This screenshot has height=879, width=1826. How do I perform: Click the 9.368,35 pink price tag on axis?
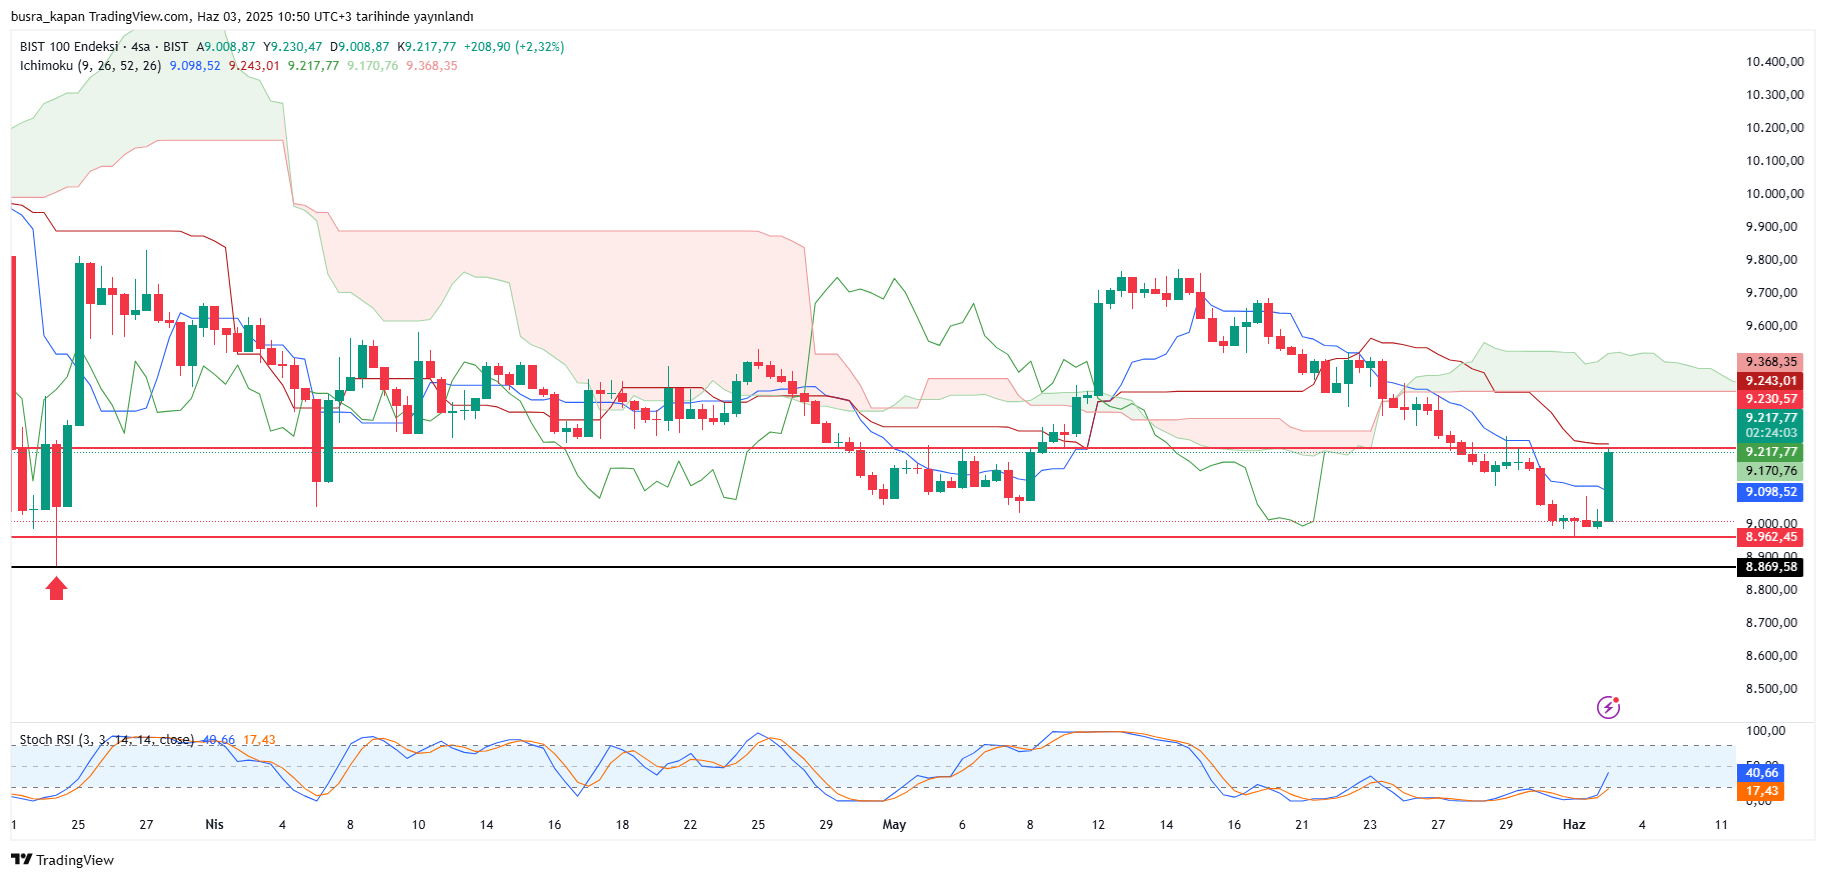1771,362
